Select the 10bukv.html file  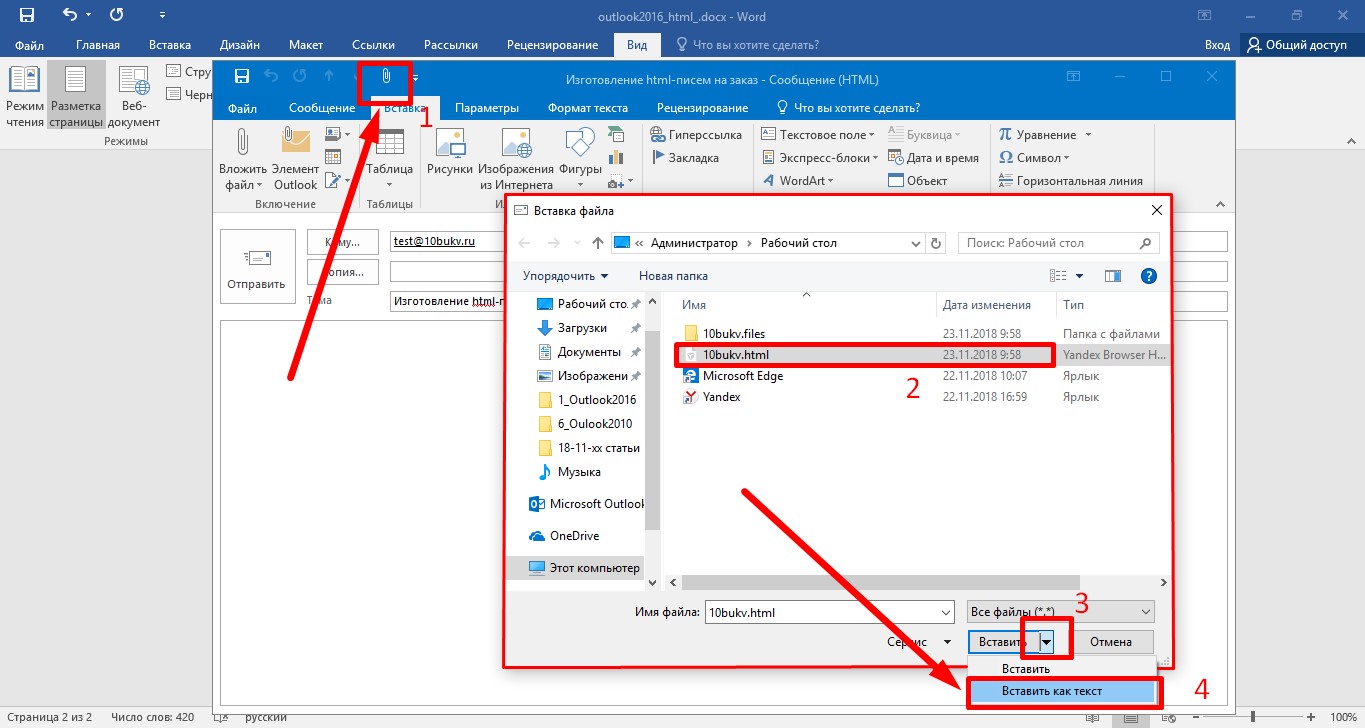(x=736, y=354)
